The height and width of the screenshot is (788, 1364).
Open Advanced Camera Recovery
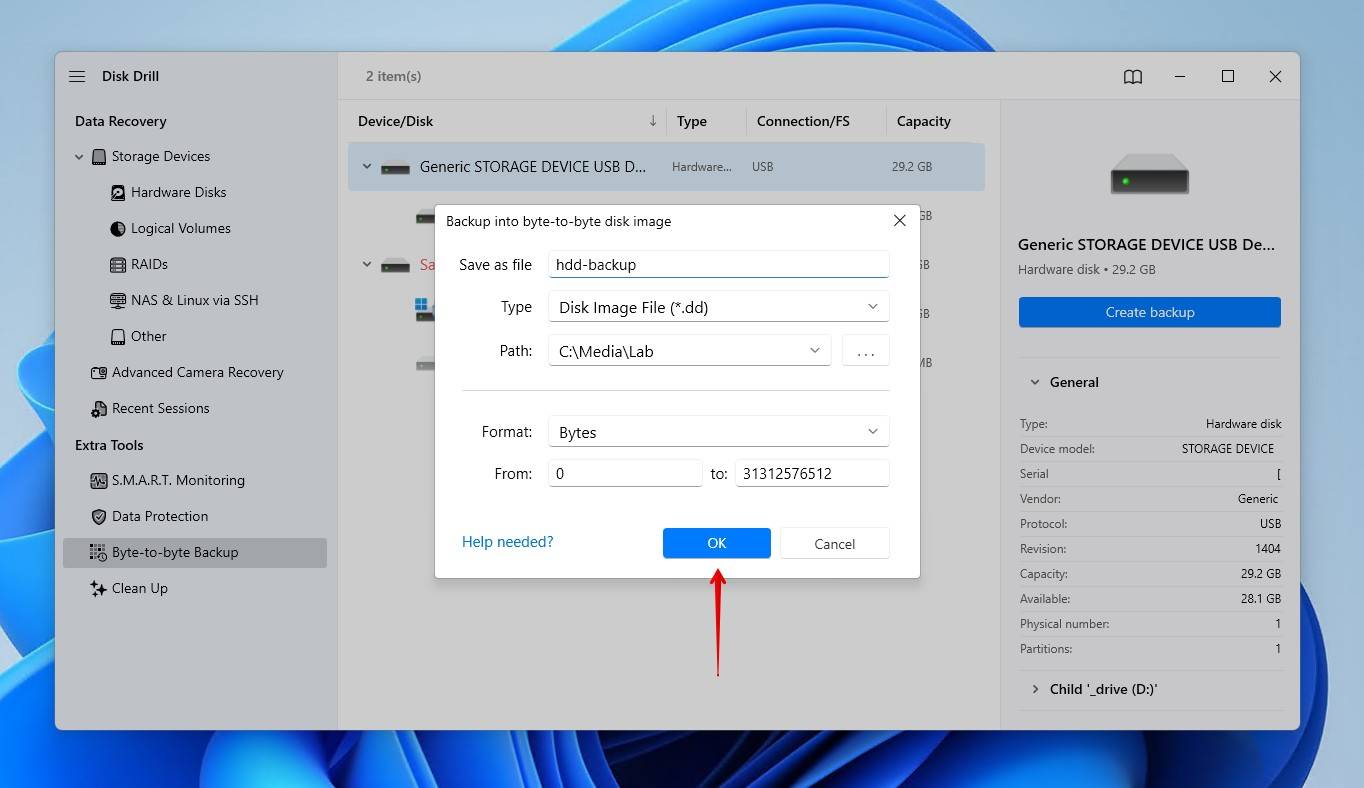[197, 372]
